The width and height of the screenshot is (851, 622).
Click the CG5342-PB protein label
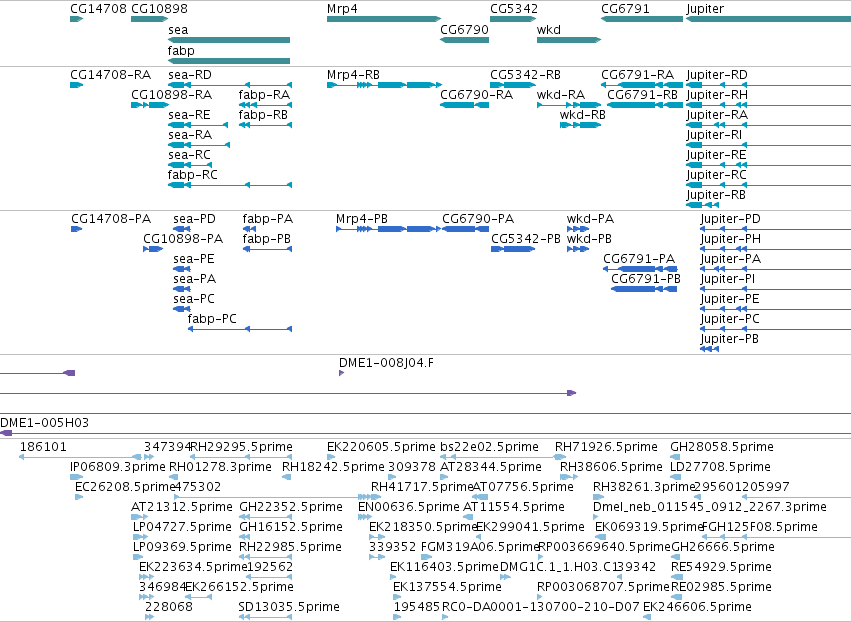(526, 239)
